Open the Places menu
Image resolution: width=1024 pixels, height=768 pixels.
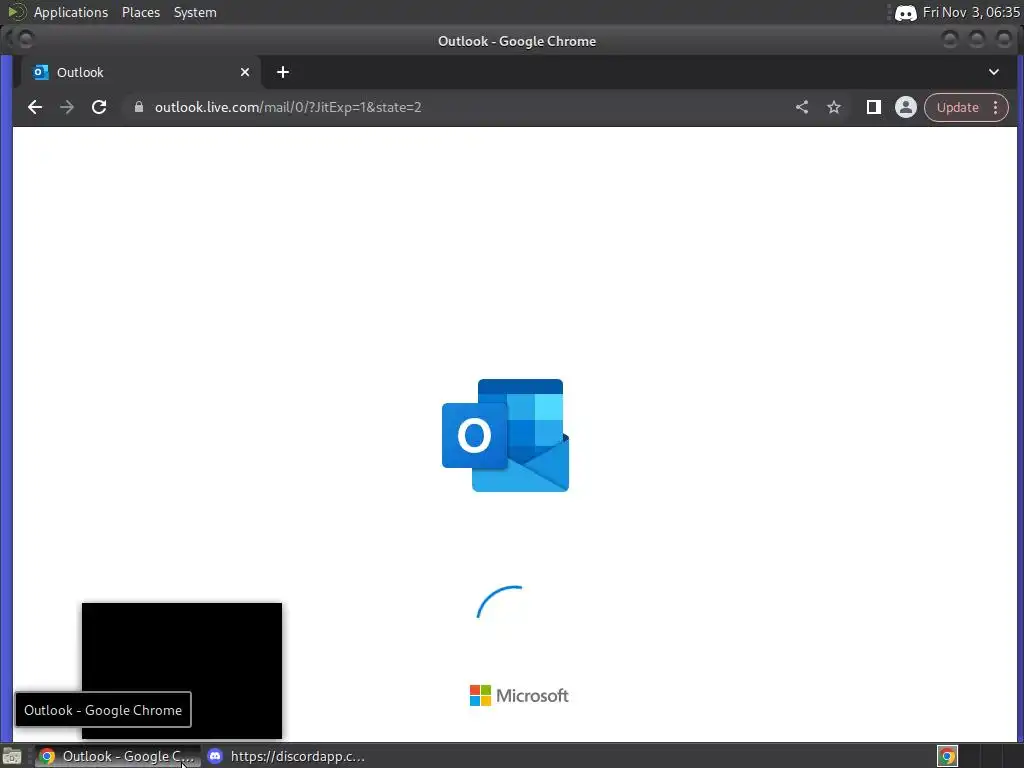coord(141,12)
